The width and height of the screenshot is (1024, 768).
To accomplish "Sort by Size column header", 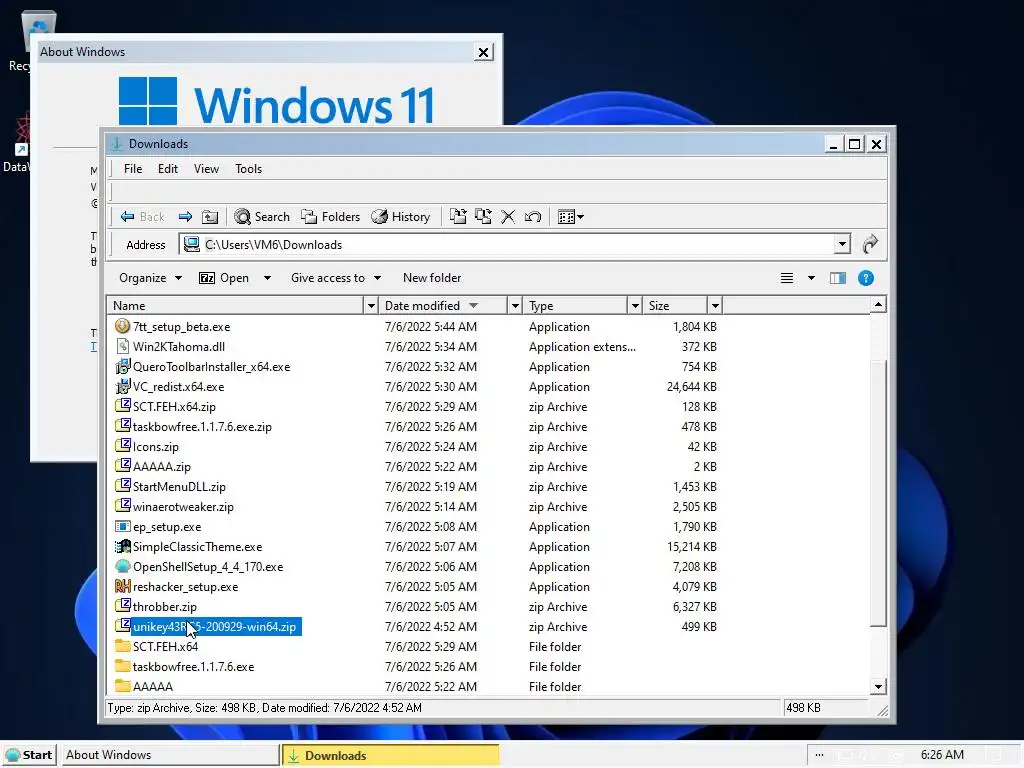I will coord(675,306).
